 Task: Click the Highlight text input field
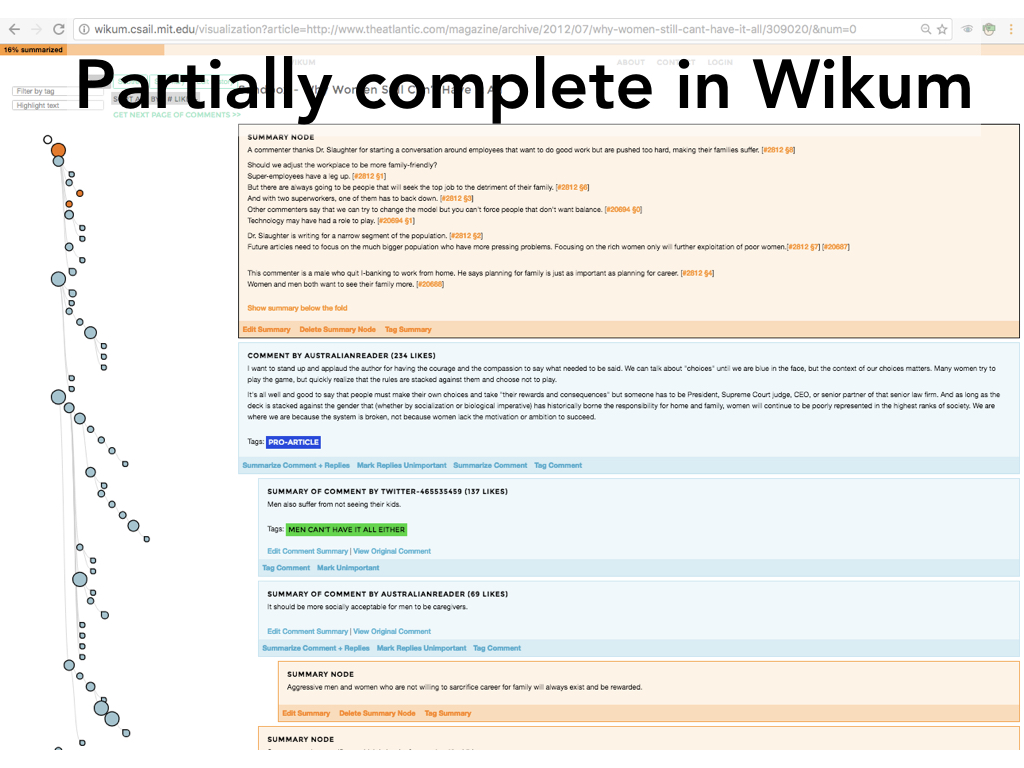point(57,105)
